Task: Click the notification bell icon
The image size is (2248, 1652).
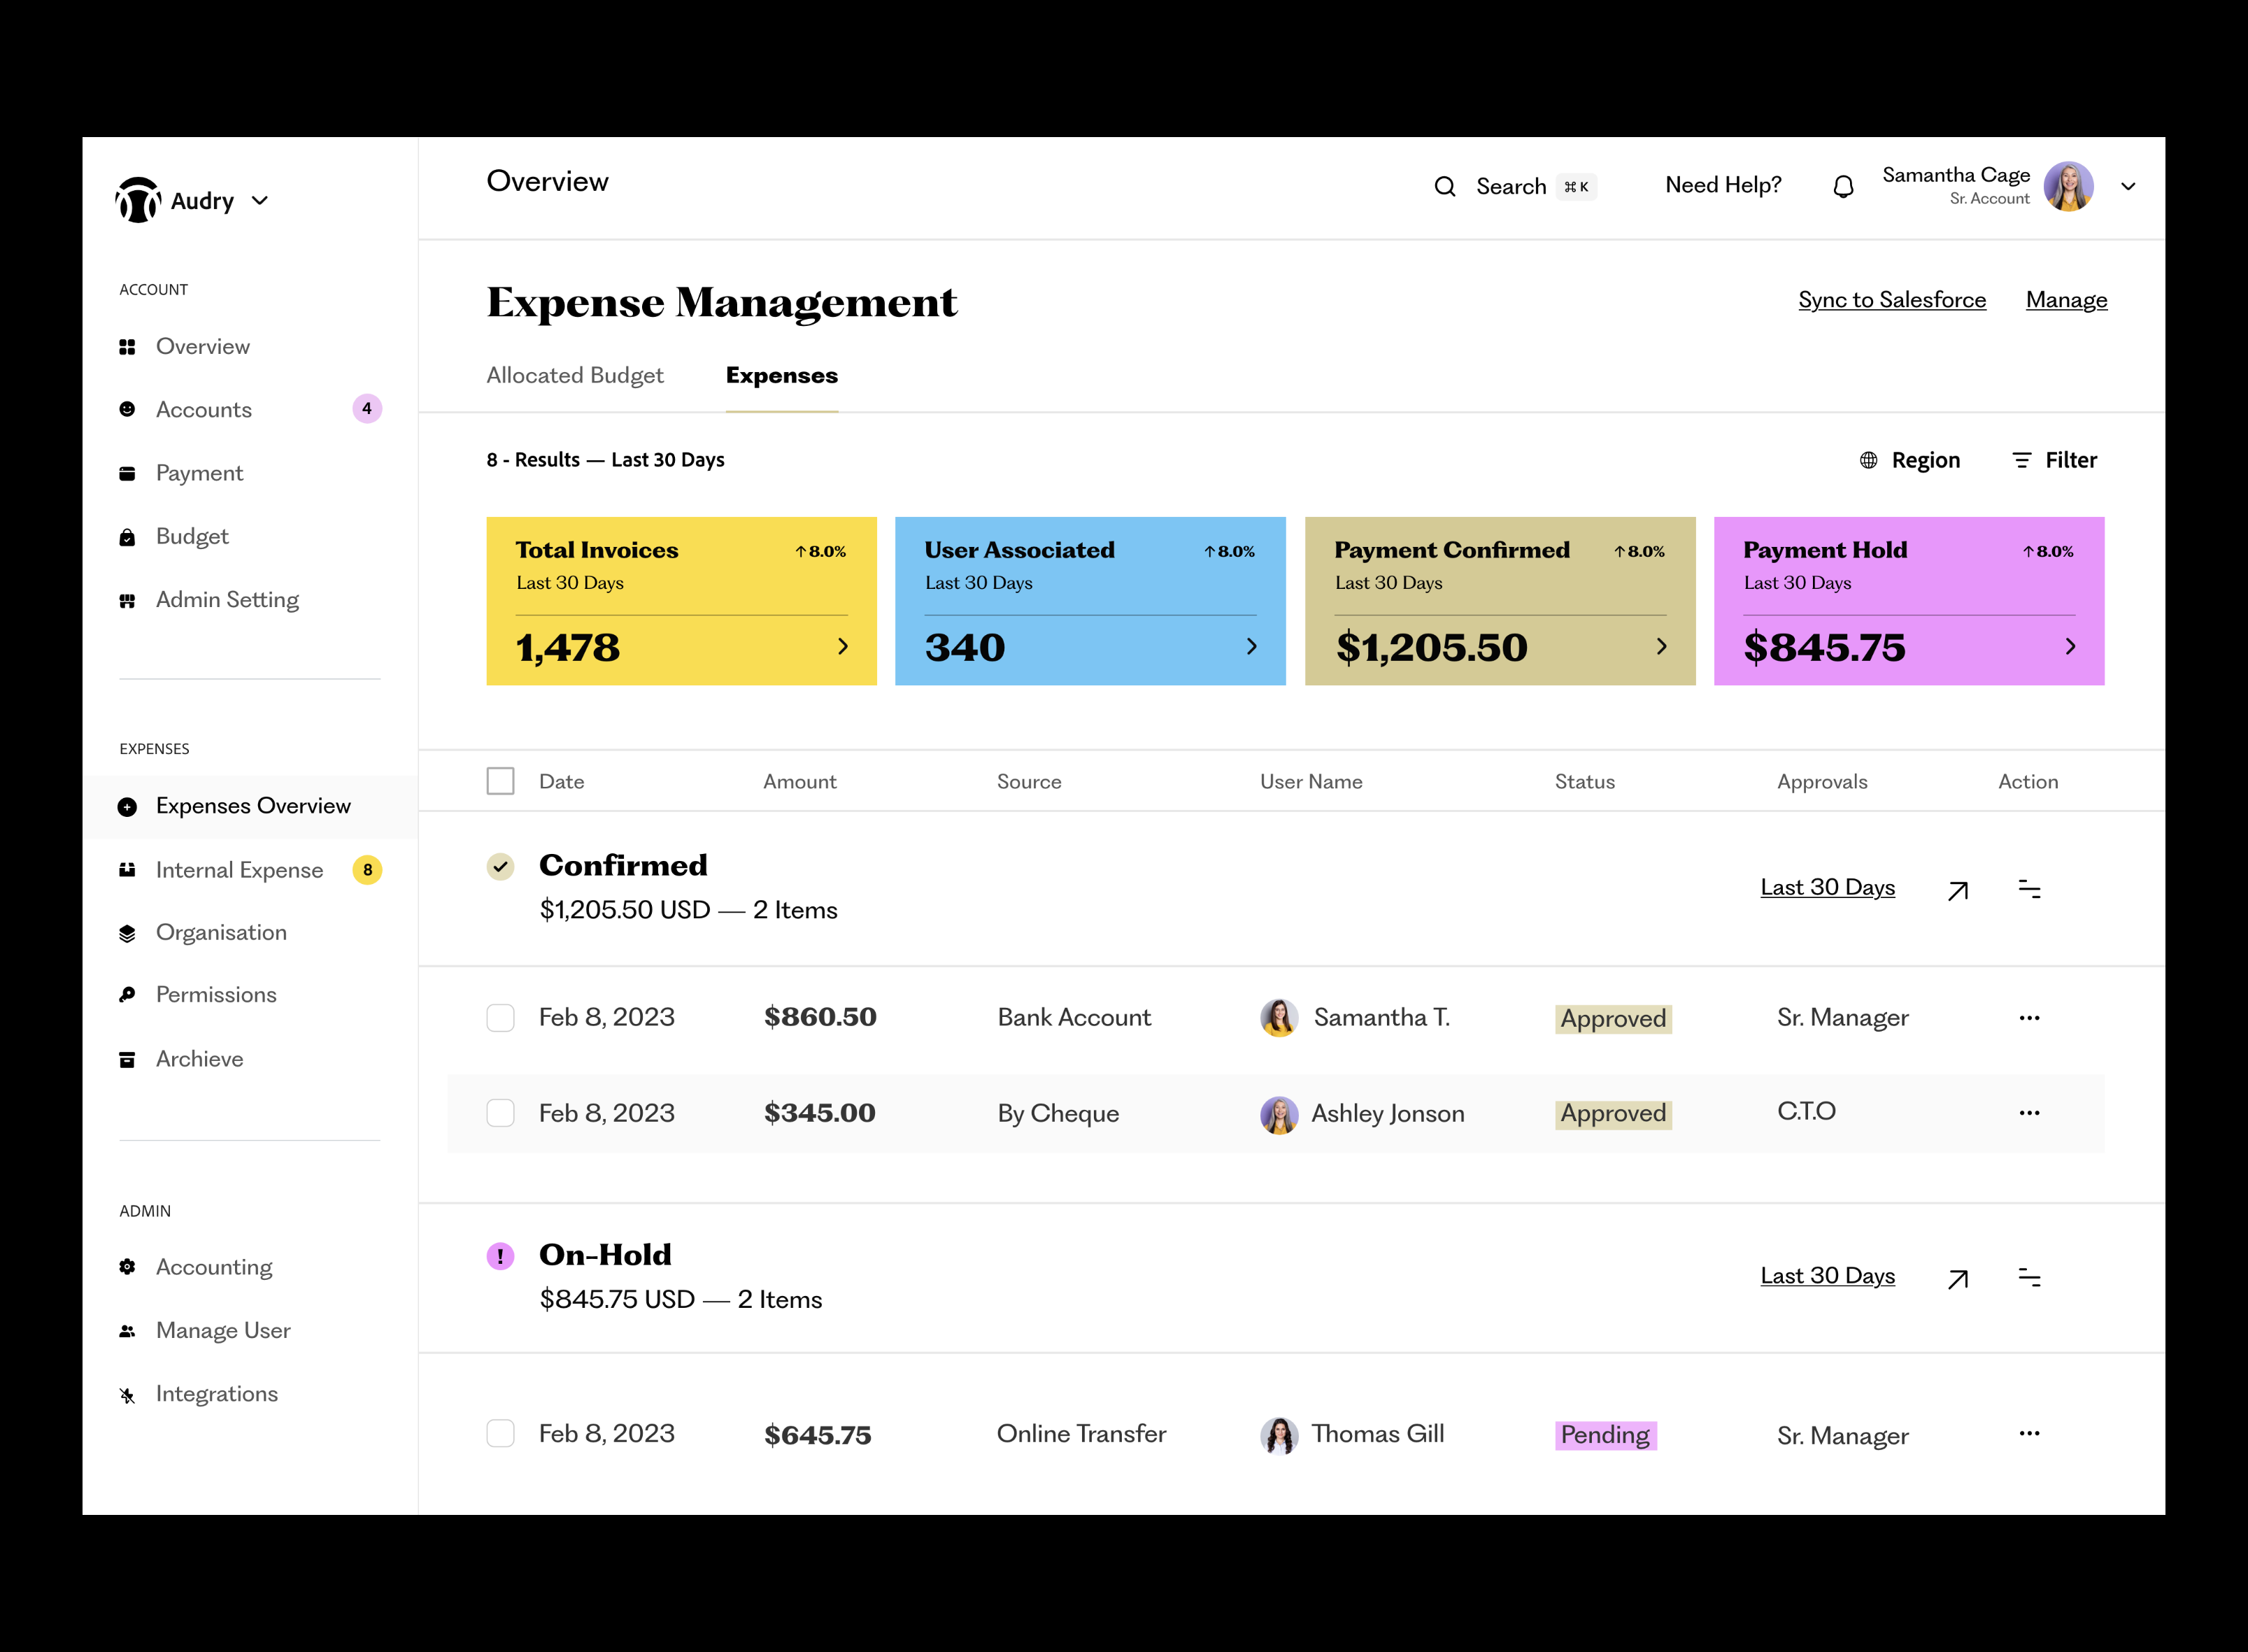Action: click(x=1843, y=187)
